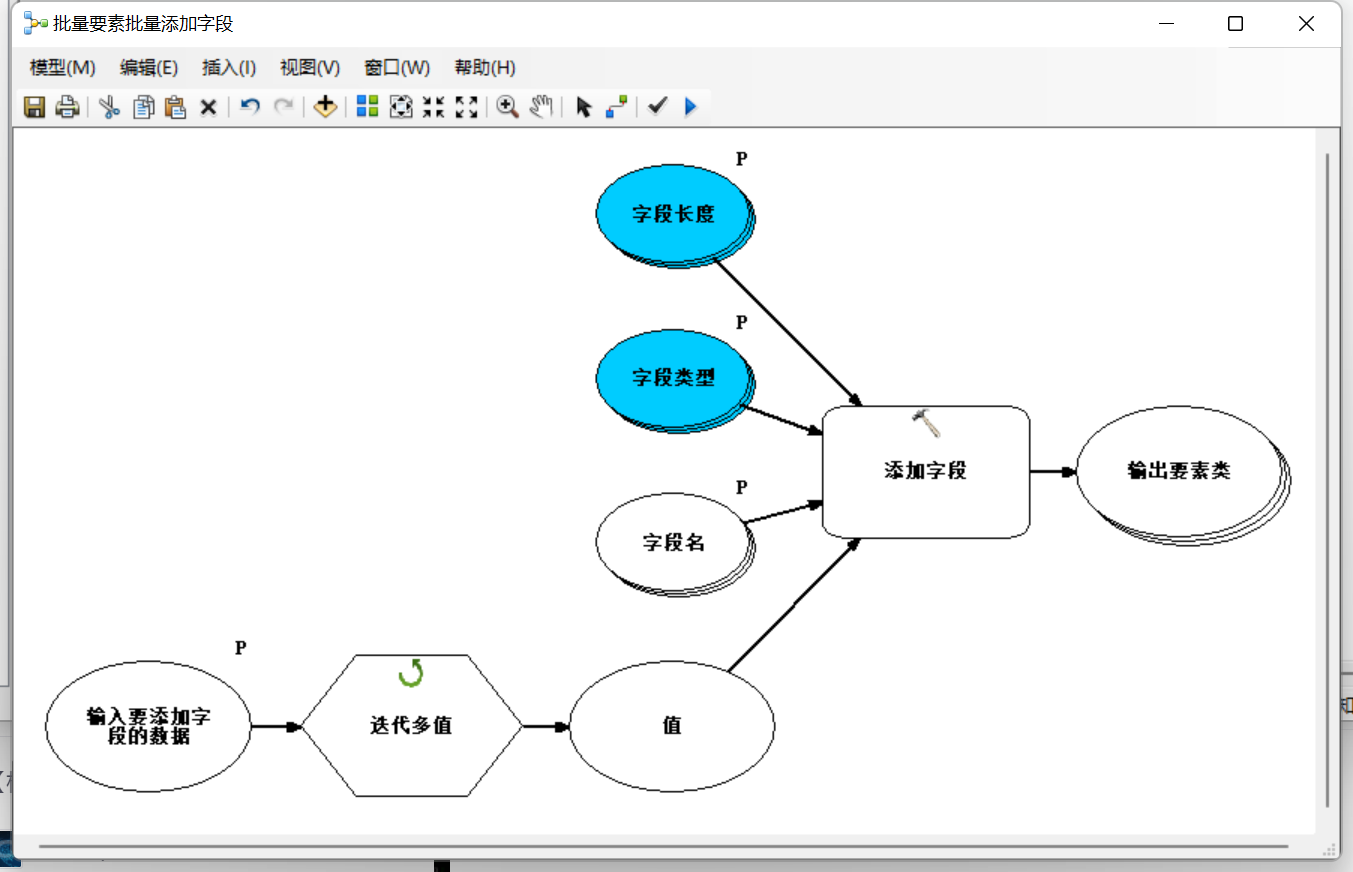Open the 窗口(W) menu
Screen dimensions: 1353x872
tap(397, 68)
